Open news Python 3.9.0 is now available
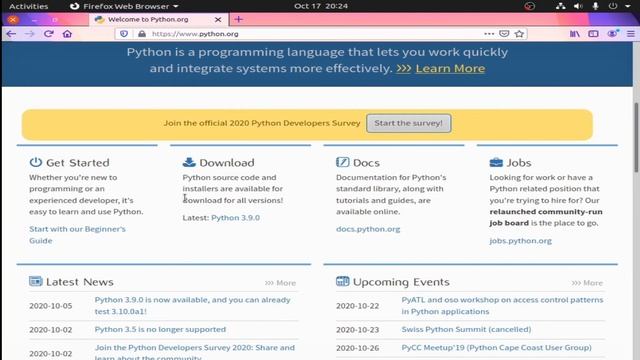Image resolution: width=640 pixels, height=360 pixels. coord(193,305)
